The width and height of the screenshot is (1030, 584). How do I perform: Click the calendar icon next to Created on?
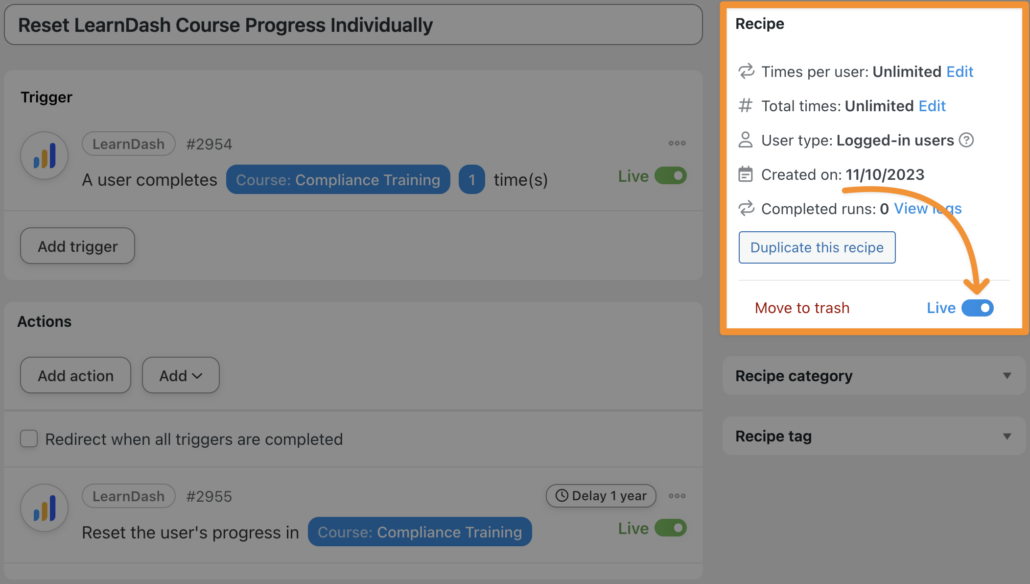745,173
